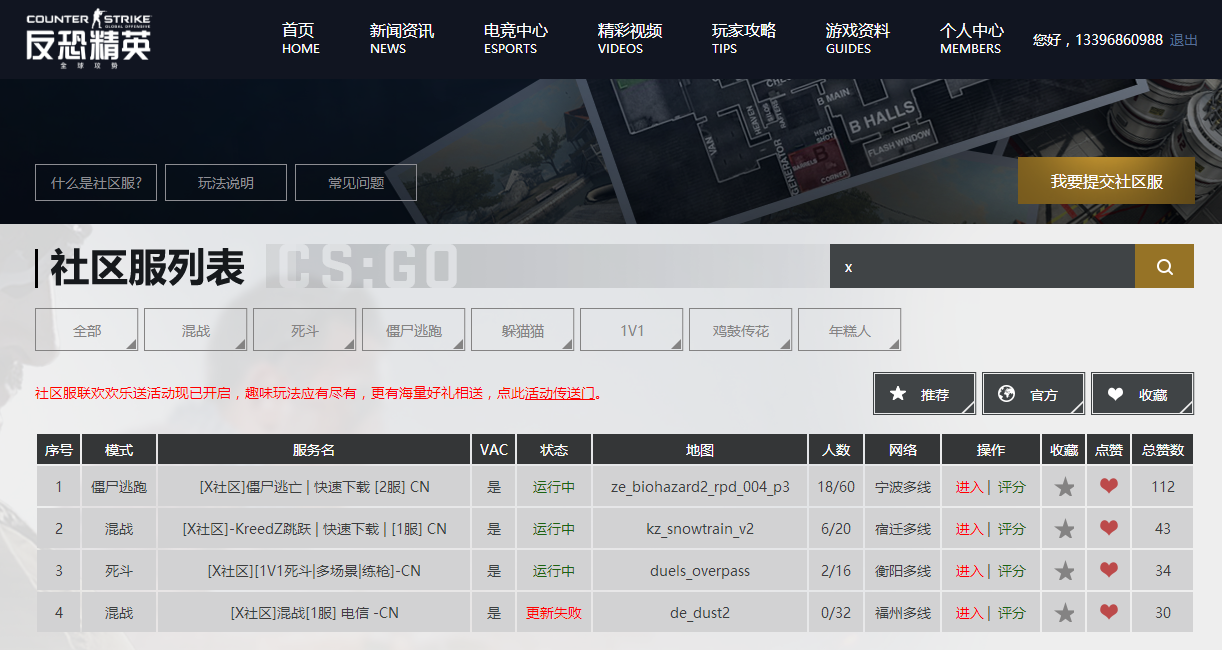Like the ze_biohazard2 server with its heart icon
Screen dimensions: 1222x650
coord(1108,486)
